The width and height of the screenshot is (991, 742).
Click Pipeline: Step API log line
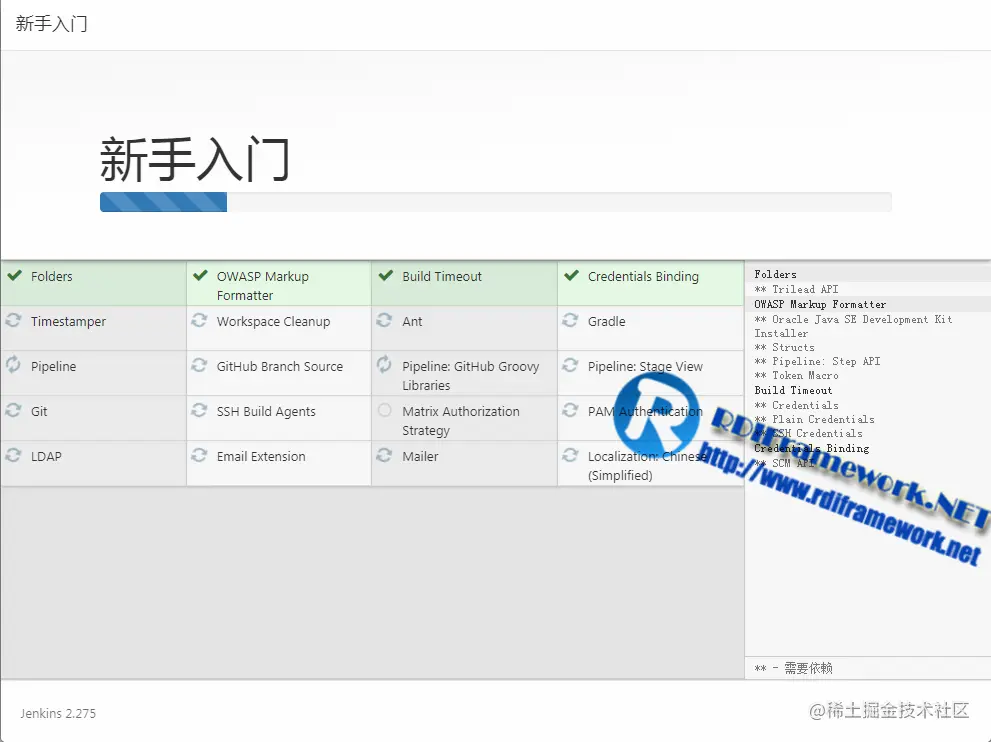817,361
